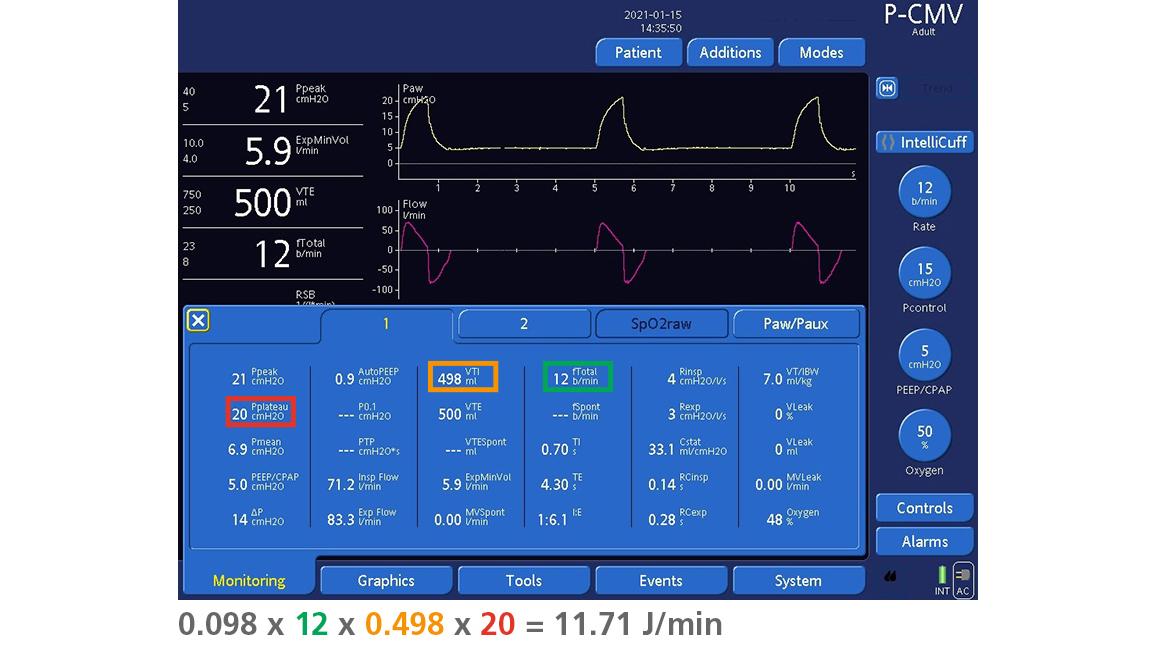Open the Patient window
This screenshot has height=650, width=1156.
point(638,52)
